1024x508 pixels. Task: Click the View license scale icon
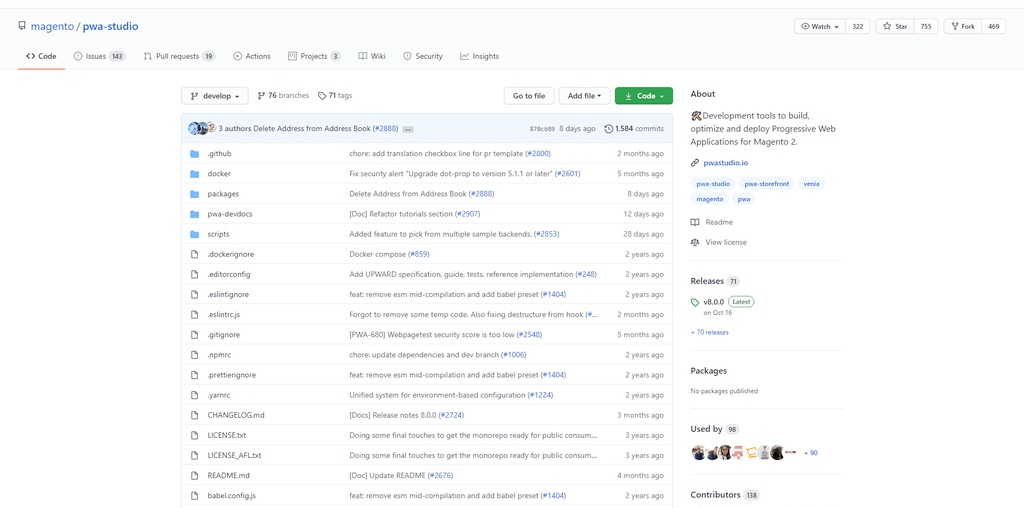pos(695,242)
